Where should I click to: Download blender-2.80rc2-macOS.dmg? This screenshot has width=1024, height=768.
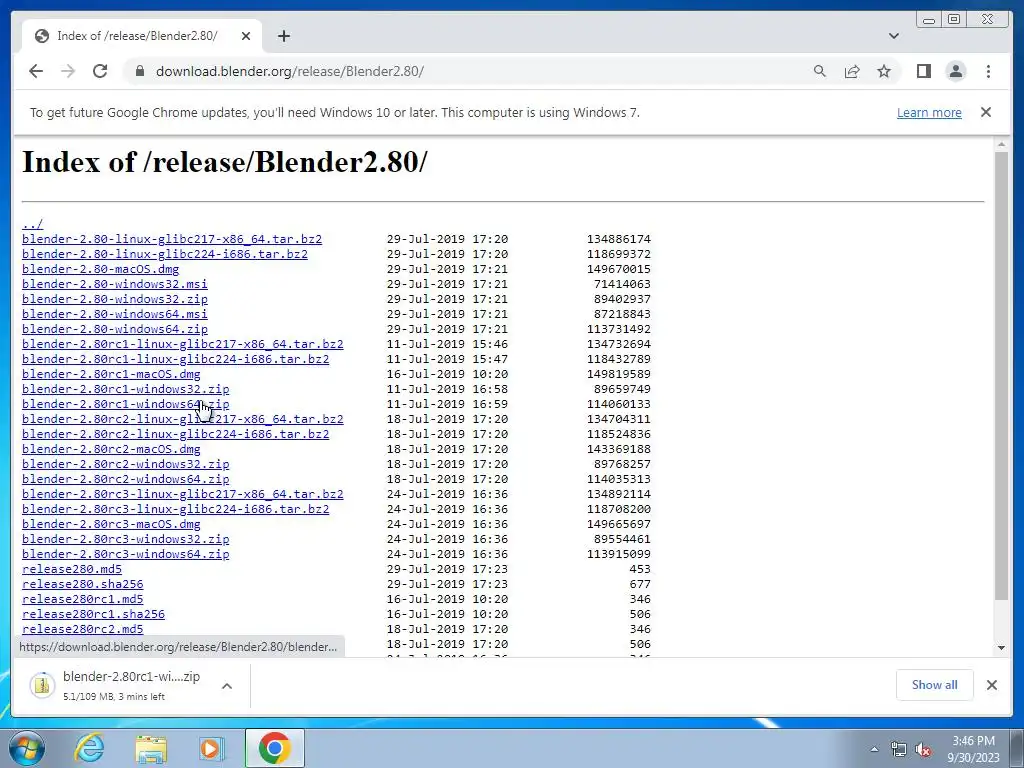click(x=111, y=449)
